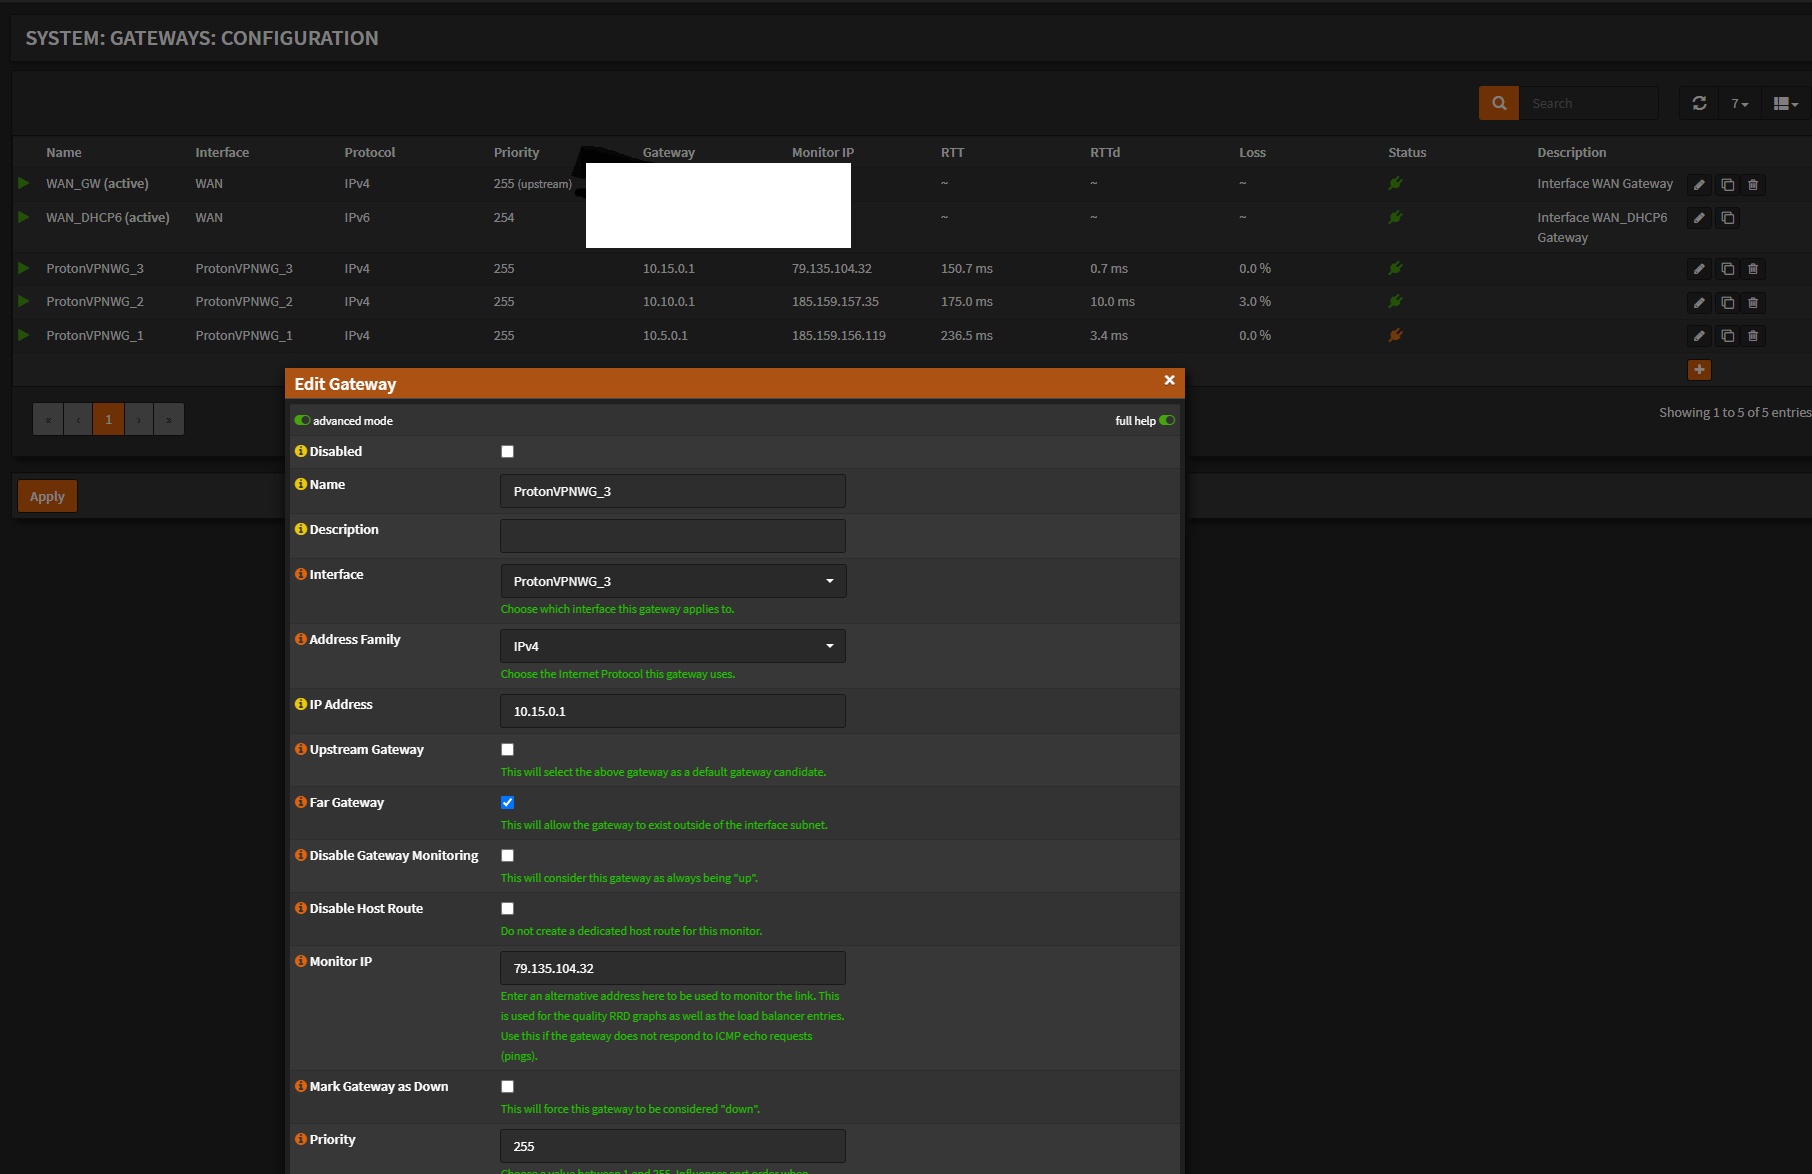Open the column selection dropdown
Screen dimensions: 1812x1174
pos(1785,103)
